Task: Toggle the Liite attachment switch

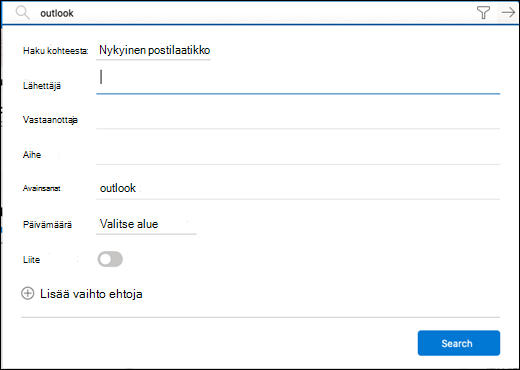Action: tap(110, 259)
